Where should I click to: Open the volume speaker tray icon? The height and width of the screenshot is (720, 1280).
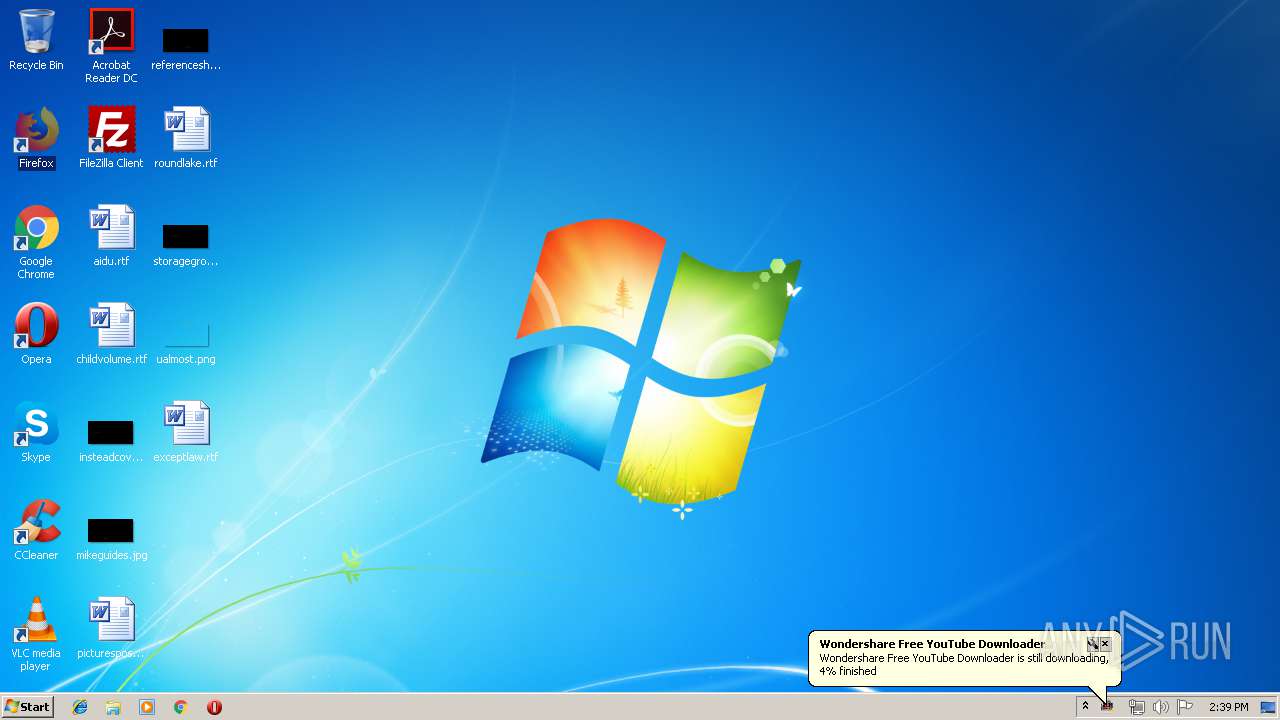[1161, 707]
